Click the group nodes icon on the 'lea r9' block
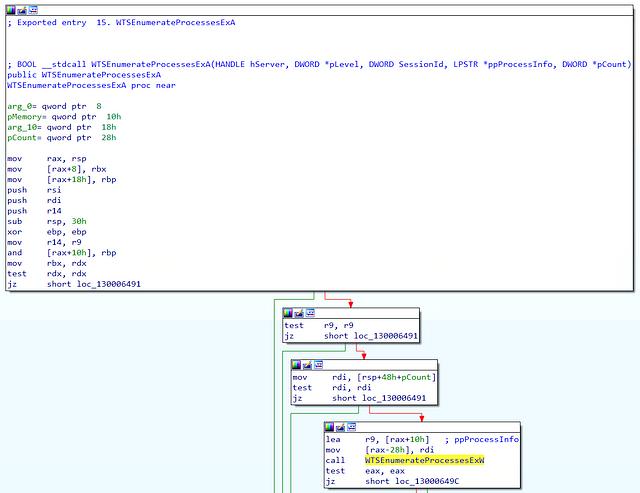This screenshot has width=640, height=493. point(351,427)
